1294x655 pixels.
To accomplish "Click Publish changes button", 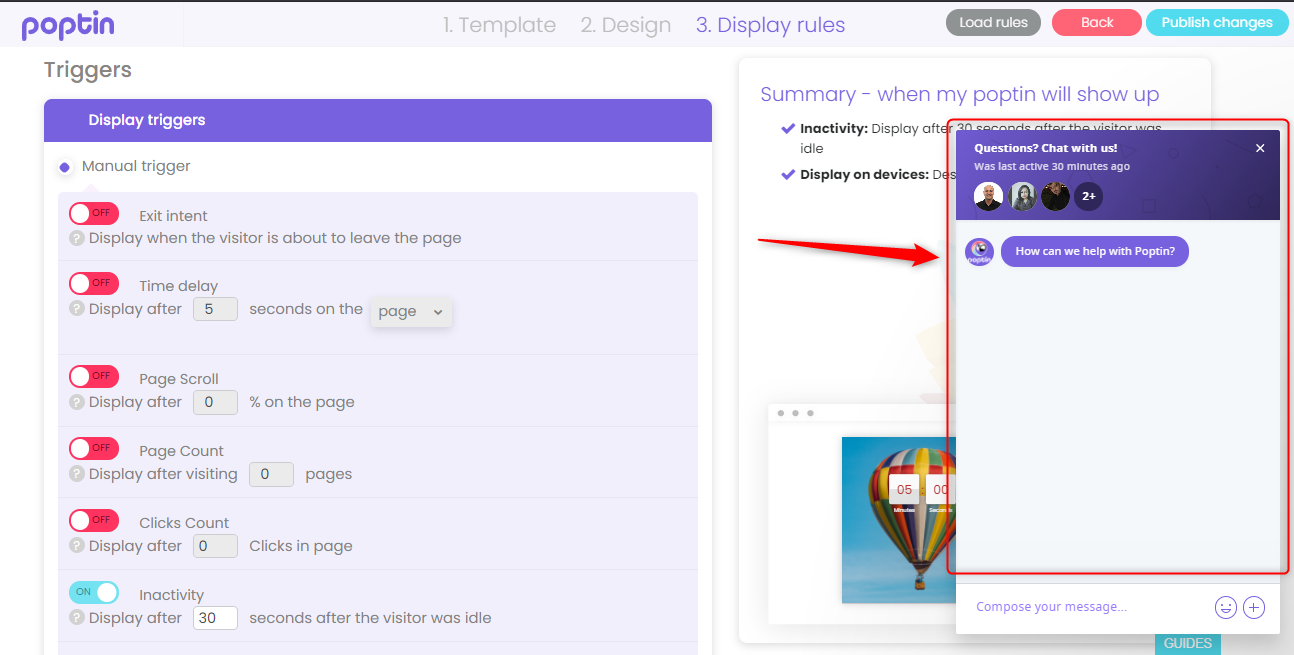I will tap(1217, 22).
